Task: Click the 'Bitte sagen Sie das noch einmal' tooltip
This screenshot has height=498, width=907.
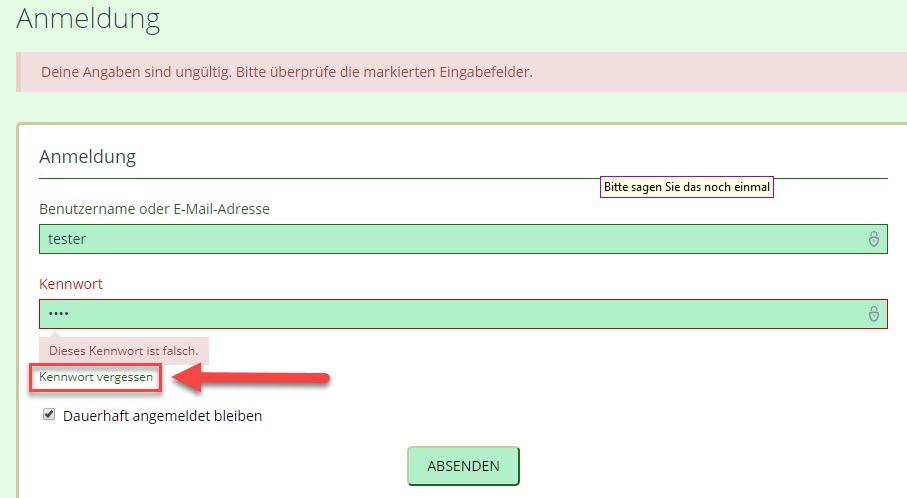Action: click(x=687, y=187)
